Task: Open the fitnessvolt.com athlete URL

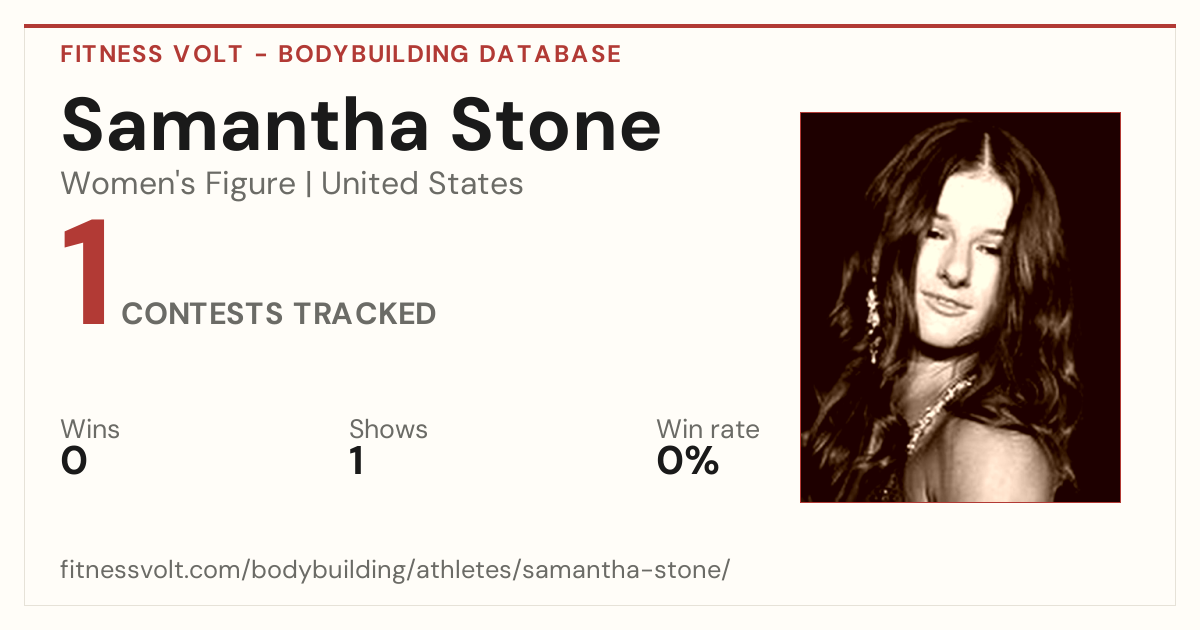Action: click(x=396, y=571)
